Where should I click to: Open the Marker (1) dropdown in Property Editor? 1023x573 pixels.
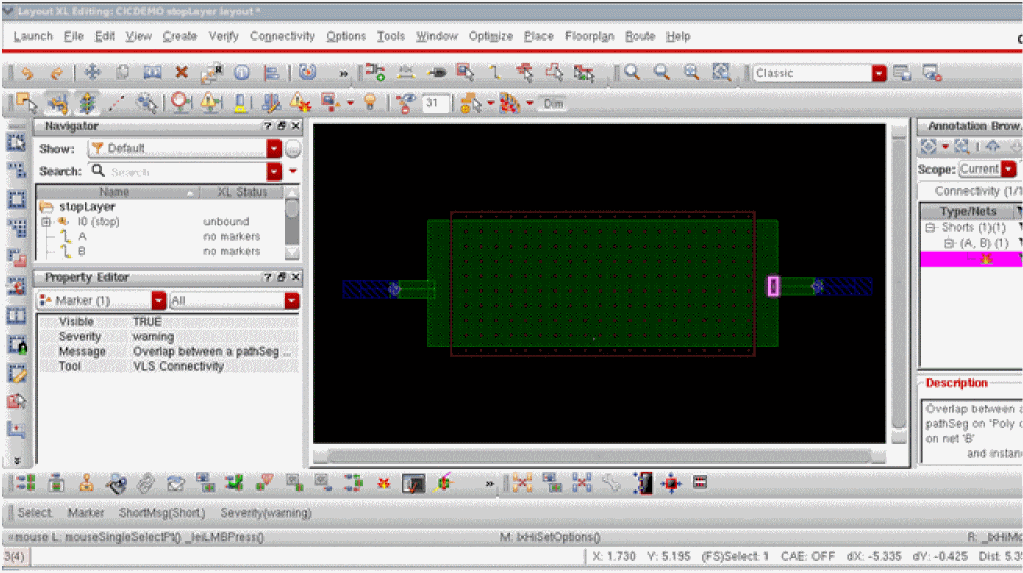(158, 300)
